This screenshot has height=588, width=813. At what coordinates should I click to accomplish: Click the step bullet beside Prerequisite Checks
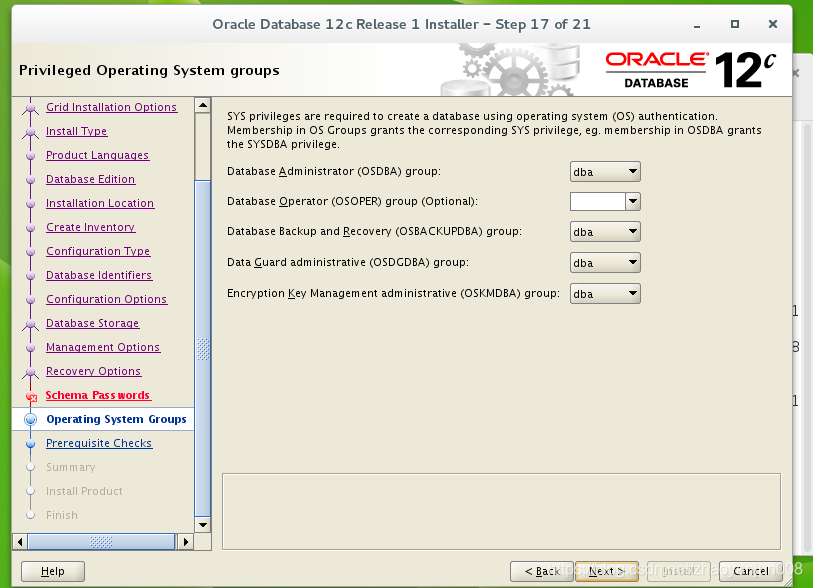pyautogui.click(x=31, y=443)
